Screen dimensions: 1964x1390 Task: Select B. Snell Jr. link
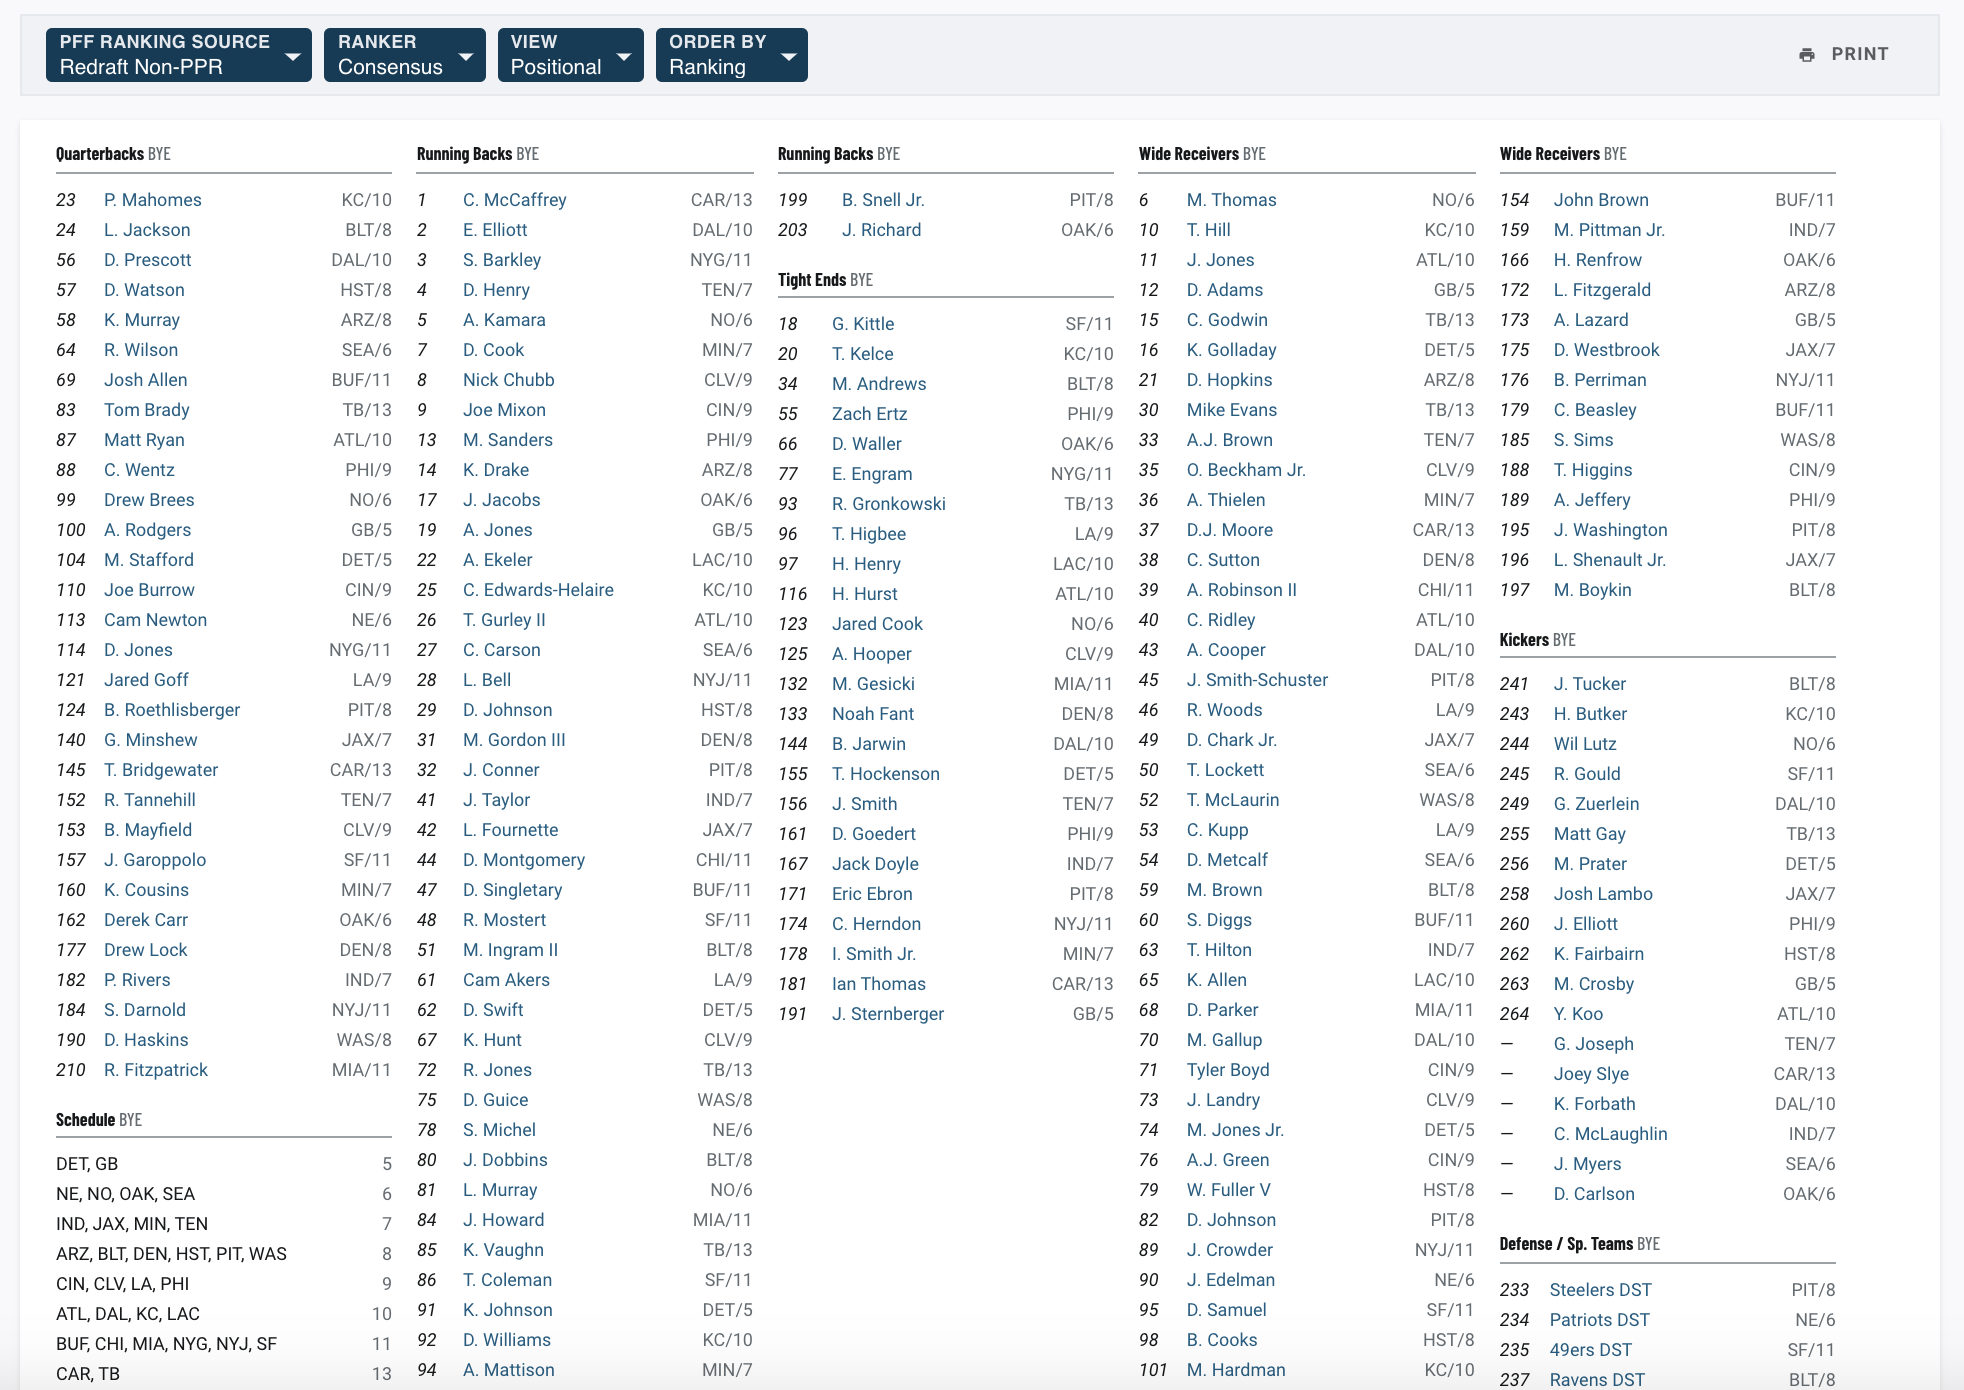point(883,200)
